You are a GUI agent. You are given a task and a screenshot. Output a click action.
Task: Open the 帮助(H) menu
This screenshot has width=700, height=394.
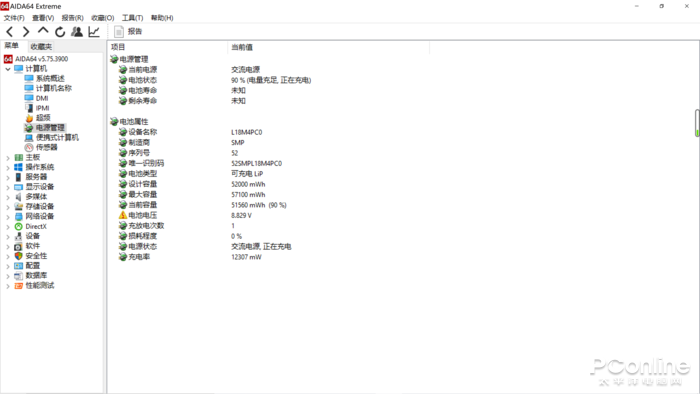[162, 18]
